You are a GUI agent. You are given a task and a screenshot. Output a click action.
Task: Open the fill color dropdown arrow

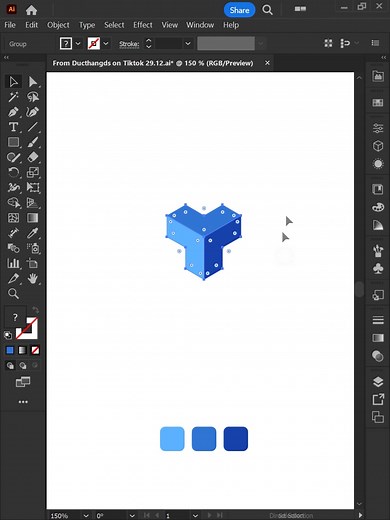tap(78, 44)
